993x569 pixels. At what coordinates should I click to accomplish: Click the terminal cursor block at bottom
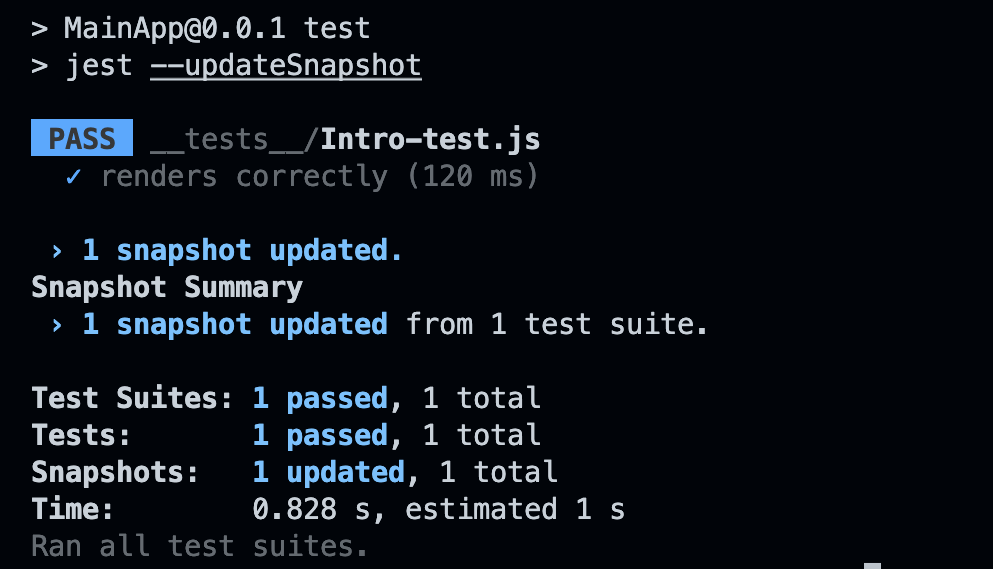[x=873, y=566]
